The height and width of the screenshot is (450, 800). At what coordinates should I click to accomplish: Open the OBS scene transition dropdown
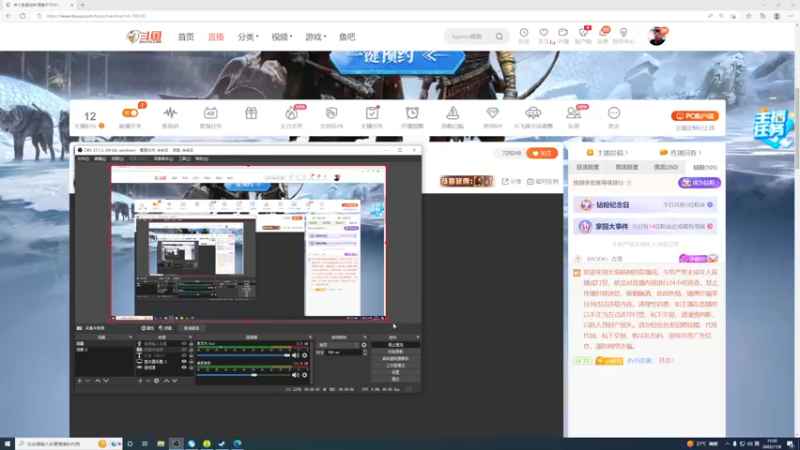pos(337,345)
